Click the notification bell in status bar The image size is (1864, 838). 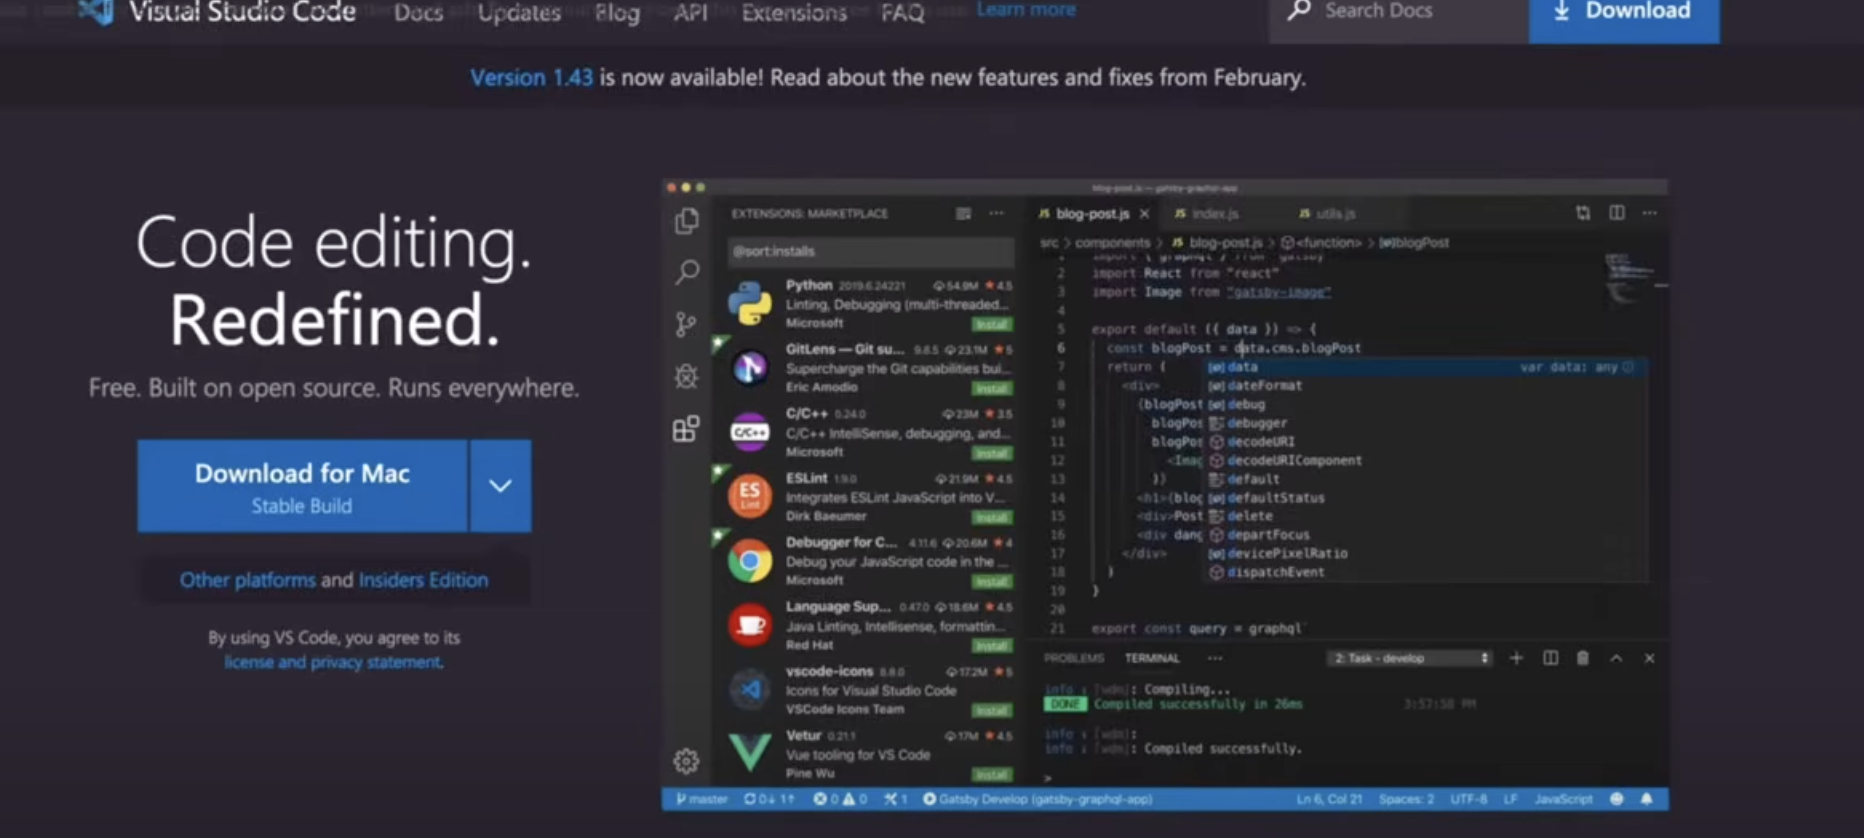1646,799
